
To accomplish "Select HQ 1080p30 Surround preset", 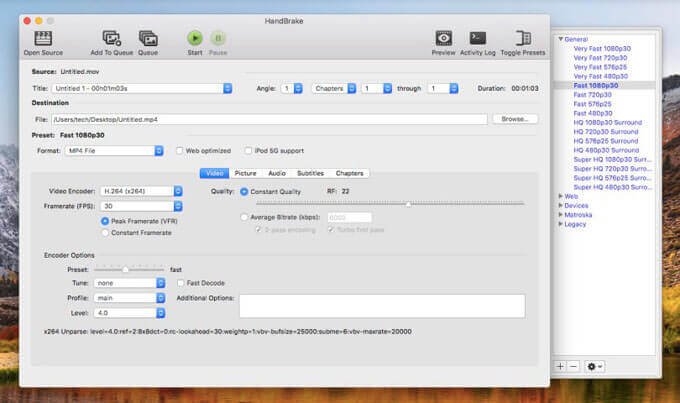I will (608, 122).
